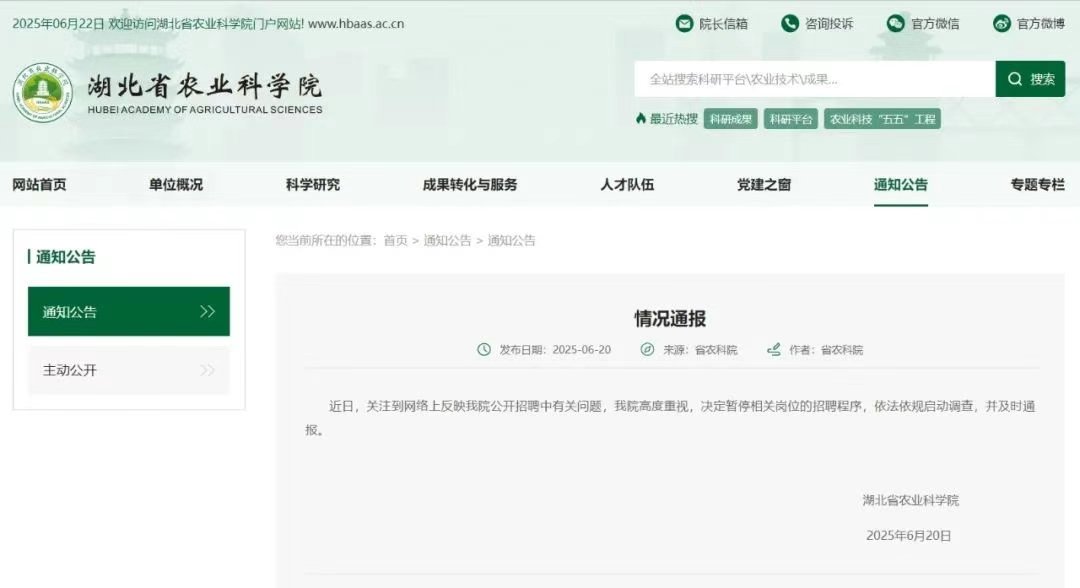The image size is (1080, 588).
Task: Click the 农业科技"五五"工程 hot search tag
Action: (882, 119)
